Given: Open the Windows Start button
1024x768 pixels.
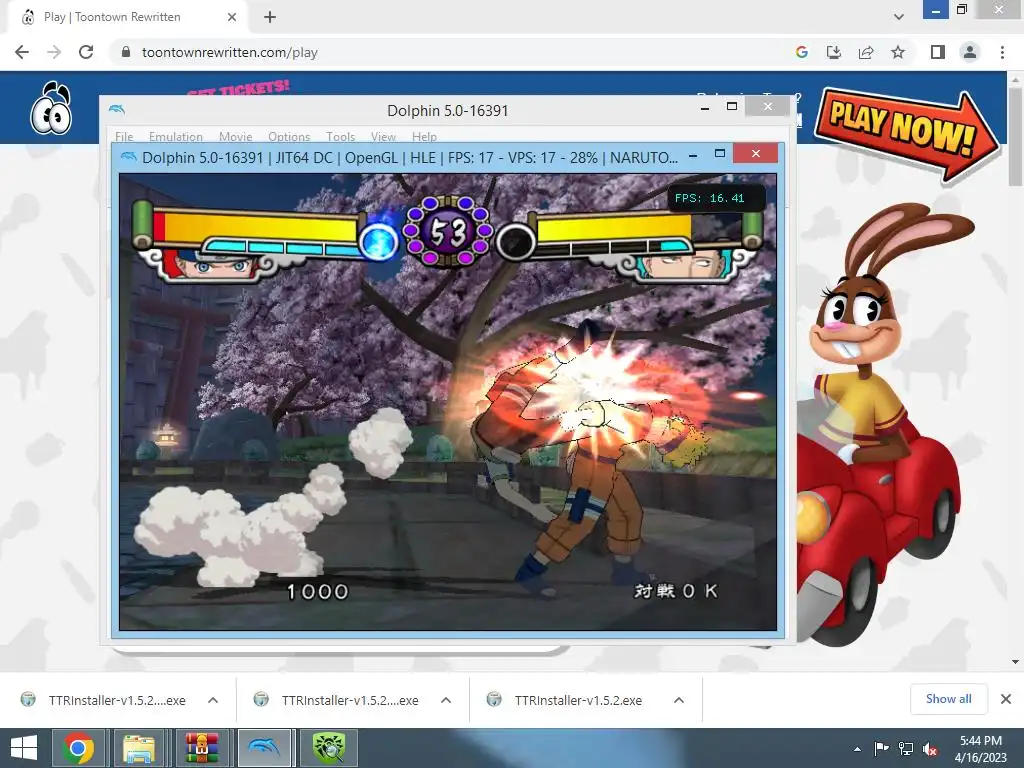Looking at the screenshot, I should 24,748.
